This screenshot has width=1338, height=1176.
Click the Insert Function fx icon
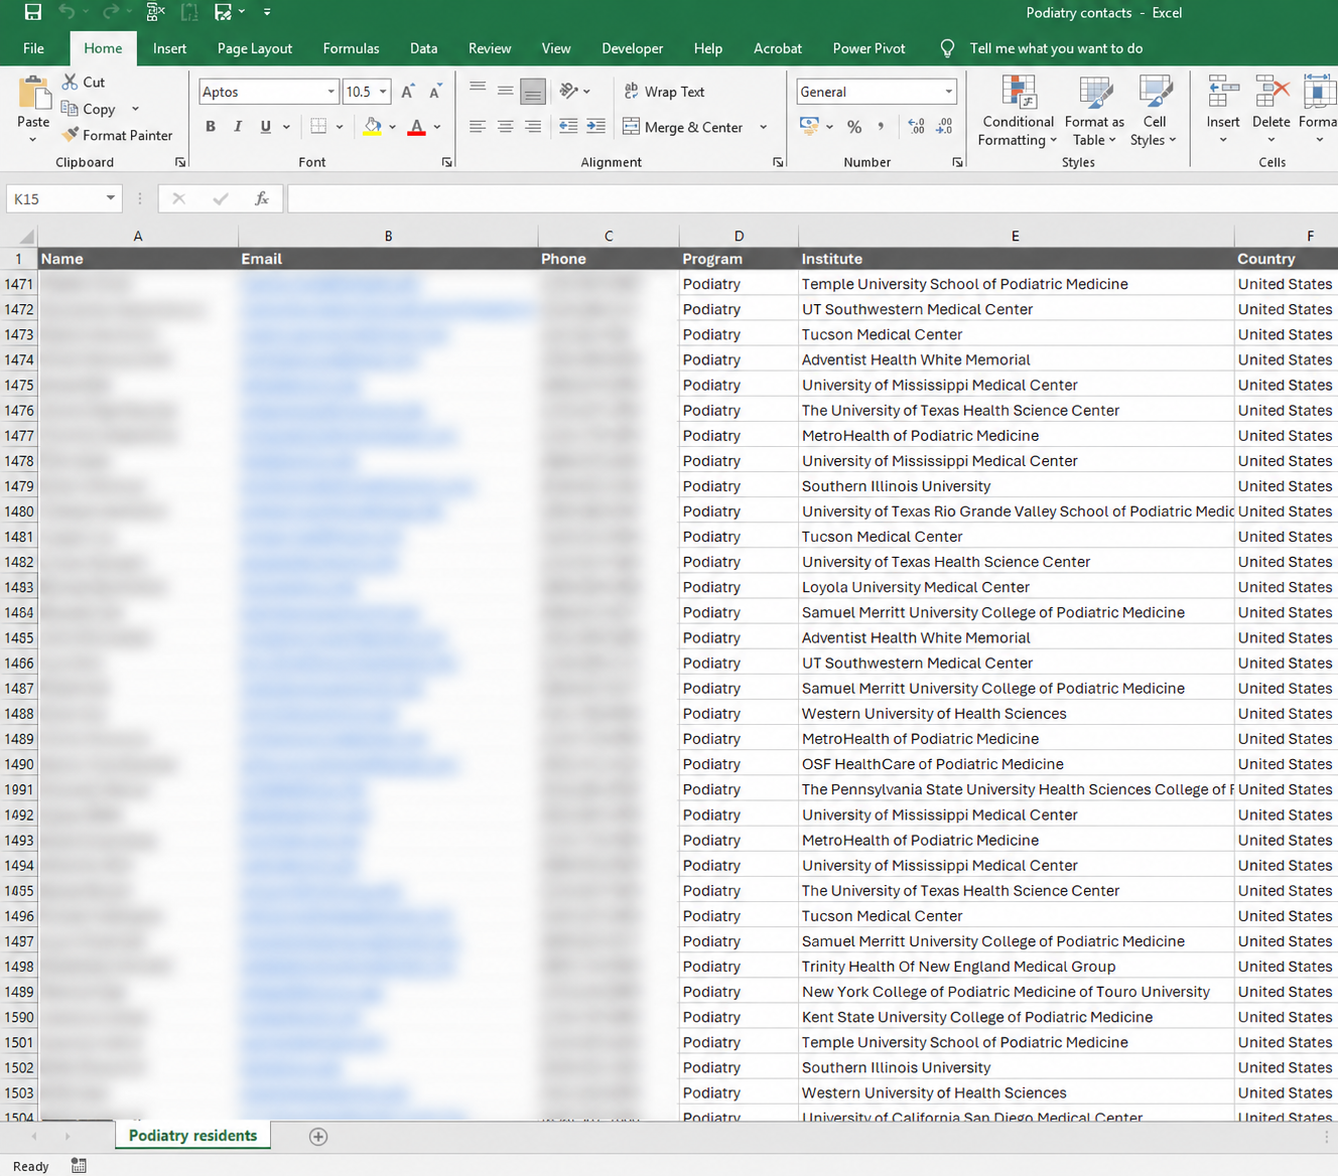[x=262, y=199]
